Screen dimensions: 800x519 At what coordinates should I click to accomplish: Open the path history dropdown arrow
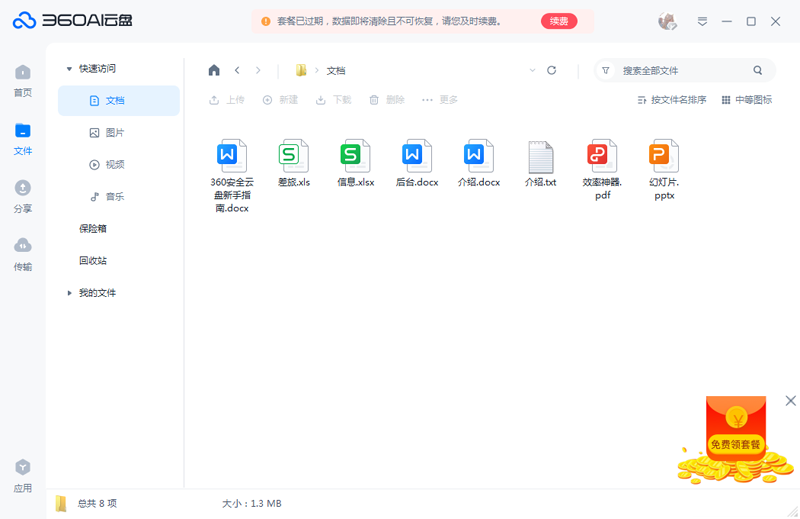click(532, 70)
